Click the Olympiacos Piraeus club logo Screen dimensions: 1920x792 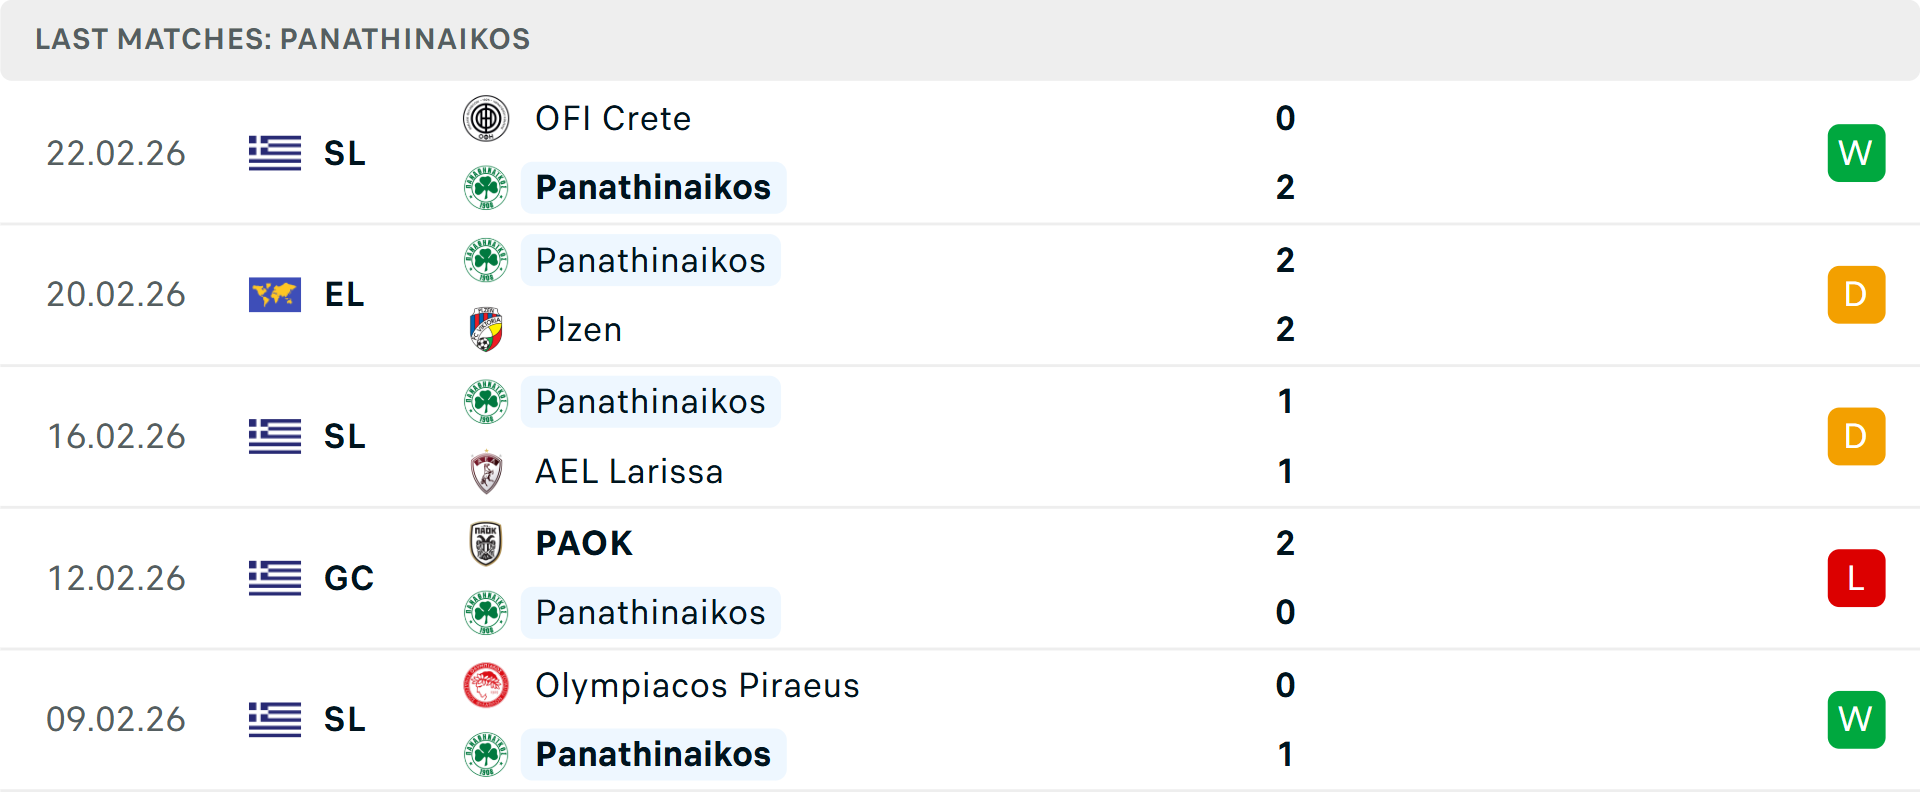[x=487, y=686]
